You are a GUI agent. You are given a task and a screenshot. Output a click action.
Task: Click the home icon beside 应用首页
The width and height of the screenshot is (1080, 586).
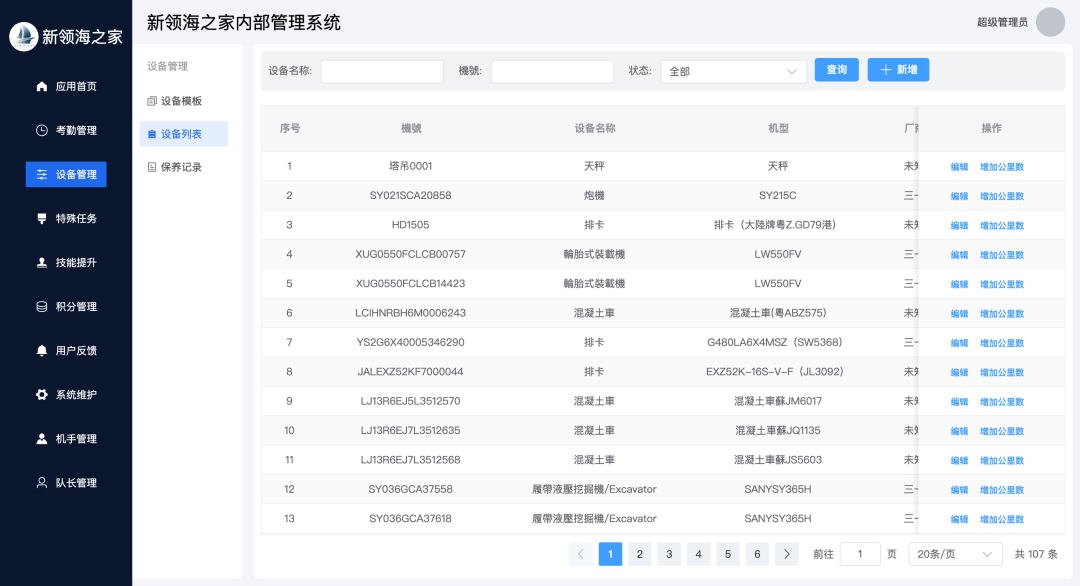(42, 86)
